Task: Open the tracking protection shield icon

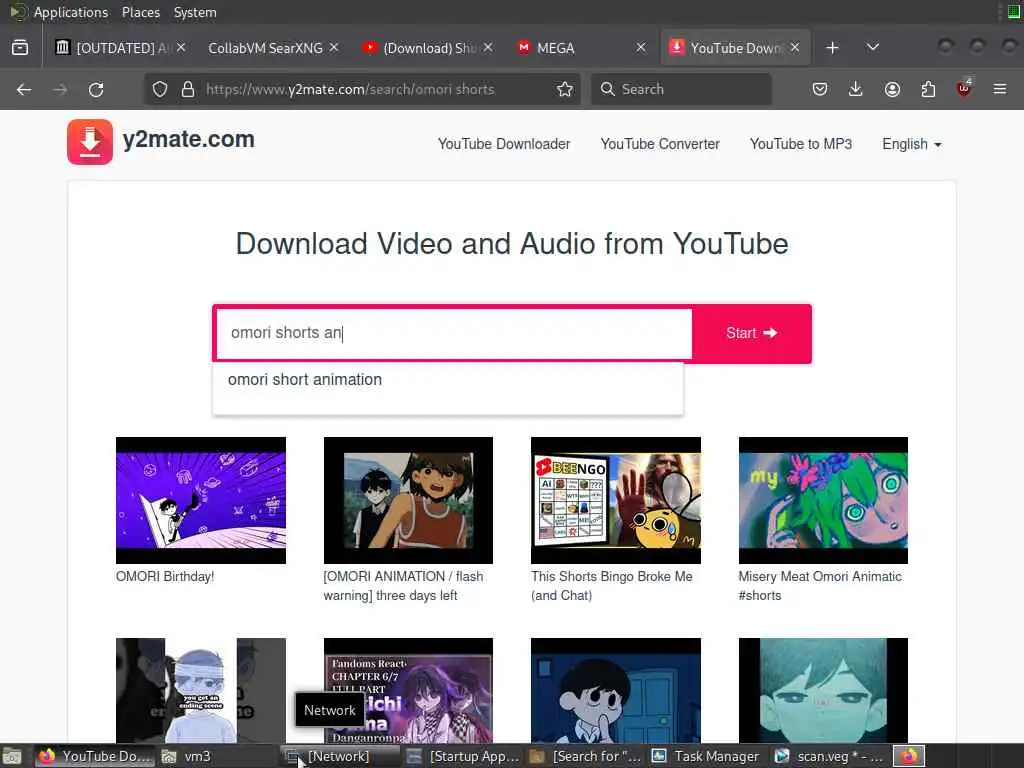Action: tap(160, 89)
